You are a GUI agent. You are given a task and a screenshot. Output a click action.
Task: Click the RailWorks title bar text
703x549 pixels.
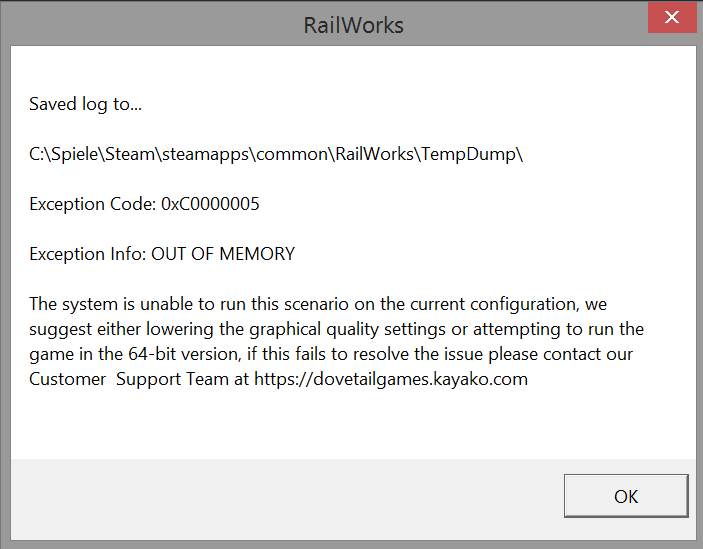(353, 25)
